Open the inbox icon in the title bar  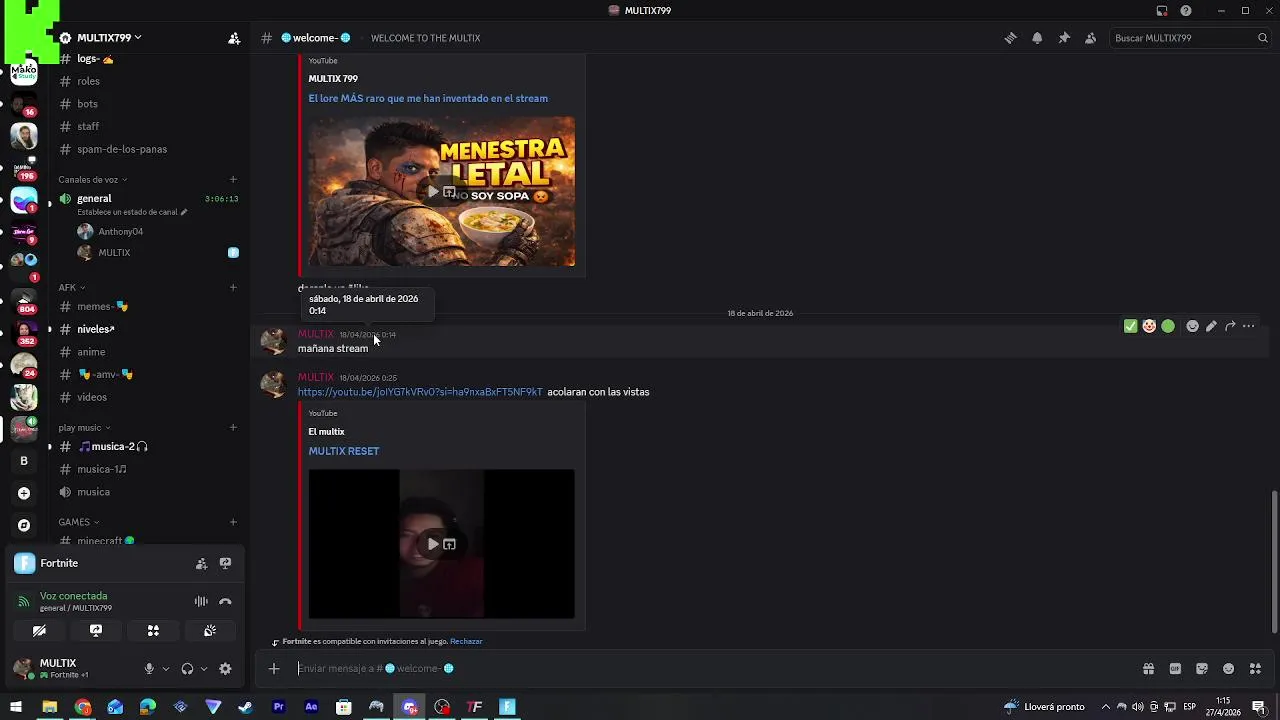(x=1162, y=11)
